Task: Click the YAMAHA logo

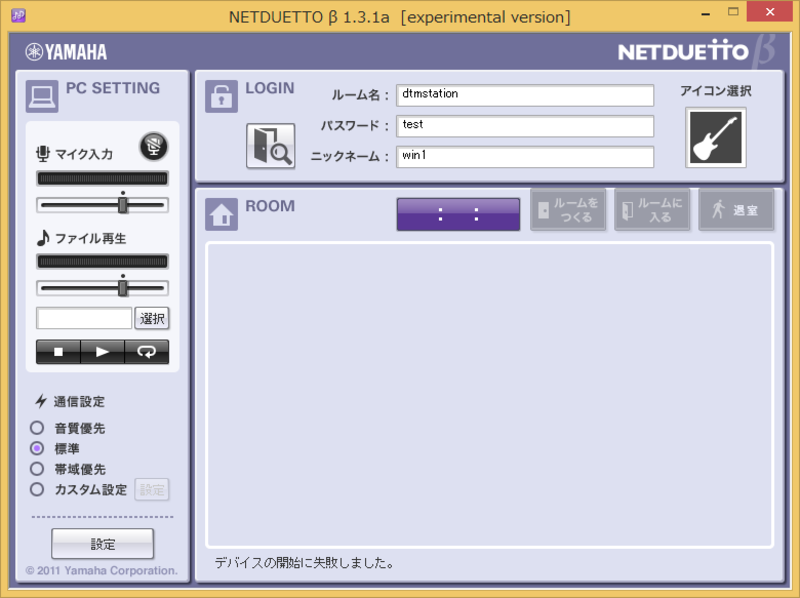Action: click(66, 52)
